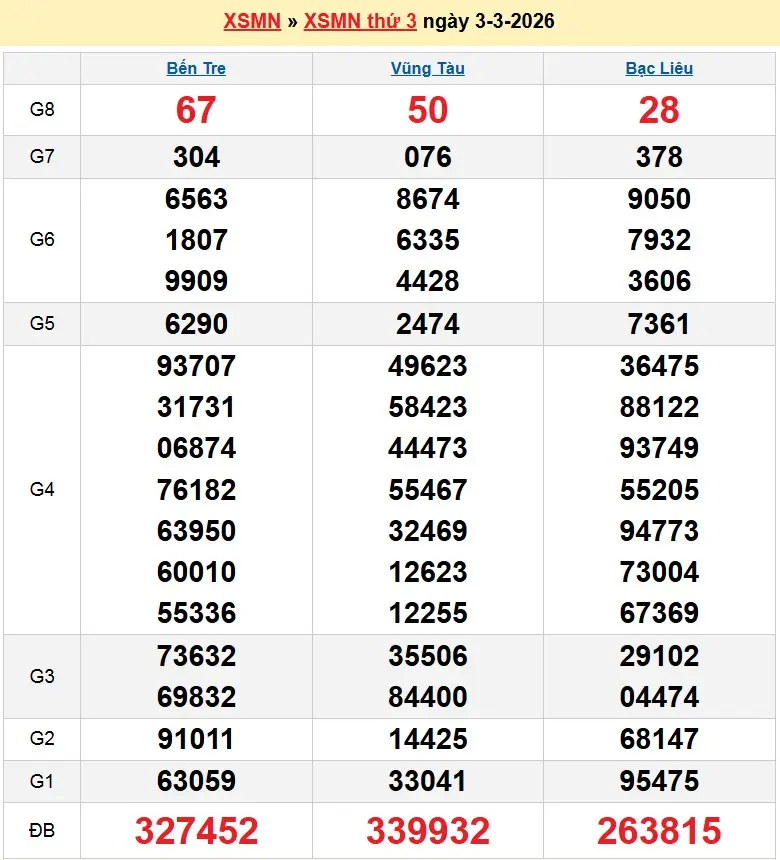Open the Bến Tre province link

[196, 69]
